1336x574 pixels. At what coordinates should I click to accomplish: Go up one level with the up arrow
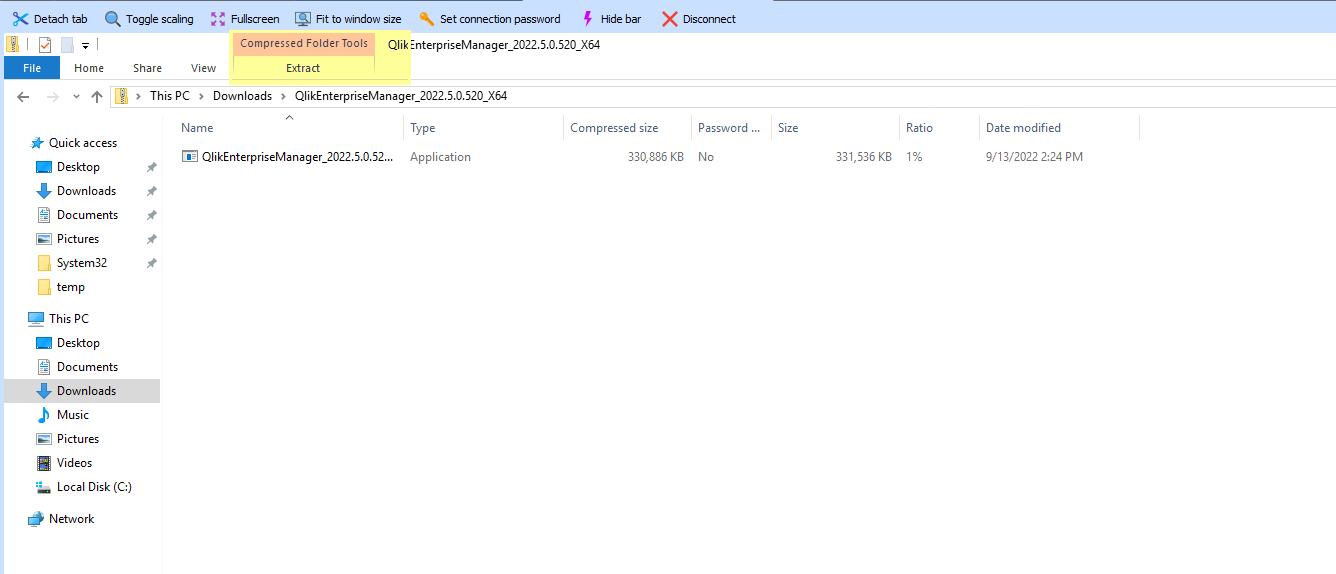(97, 96)
